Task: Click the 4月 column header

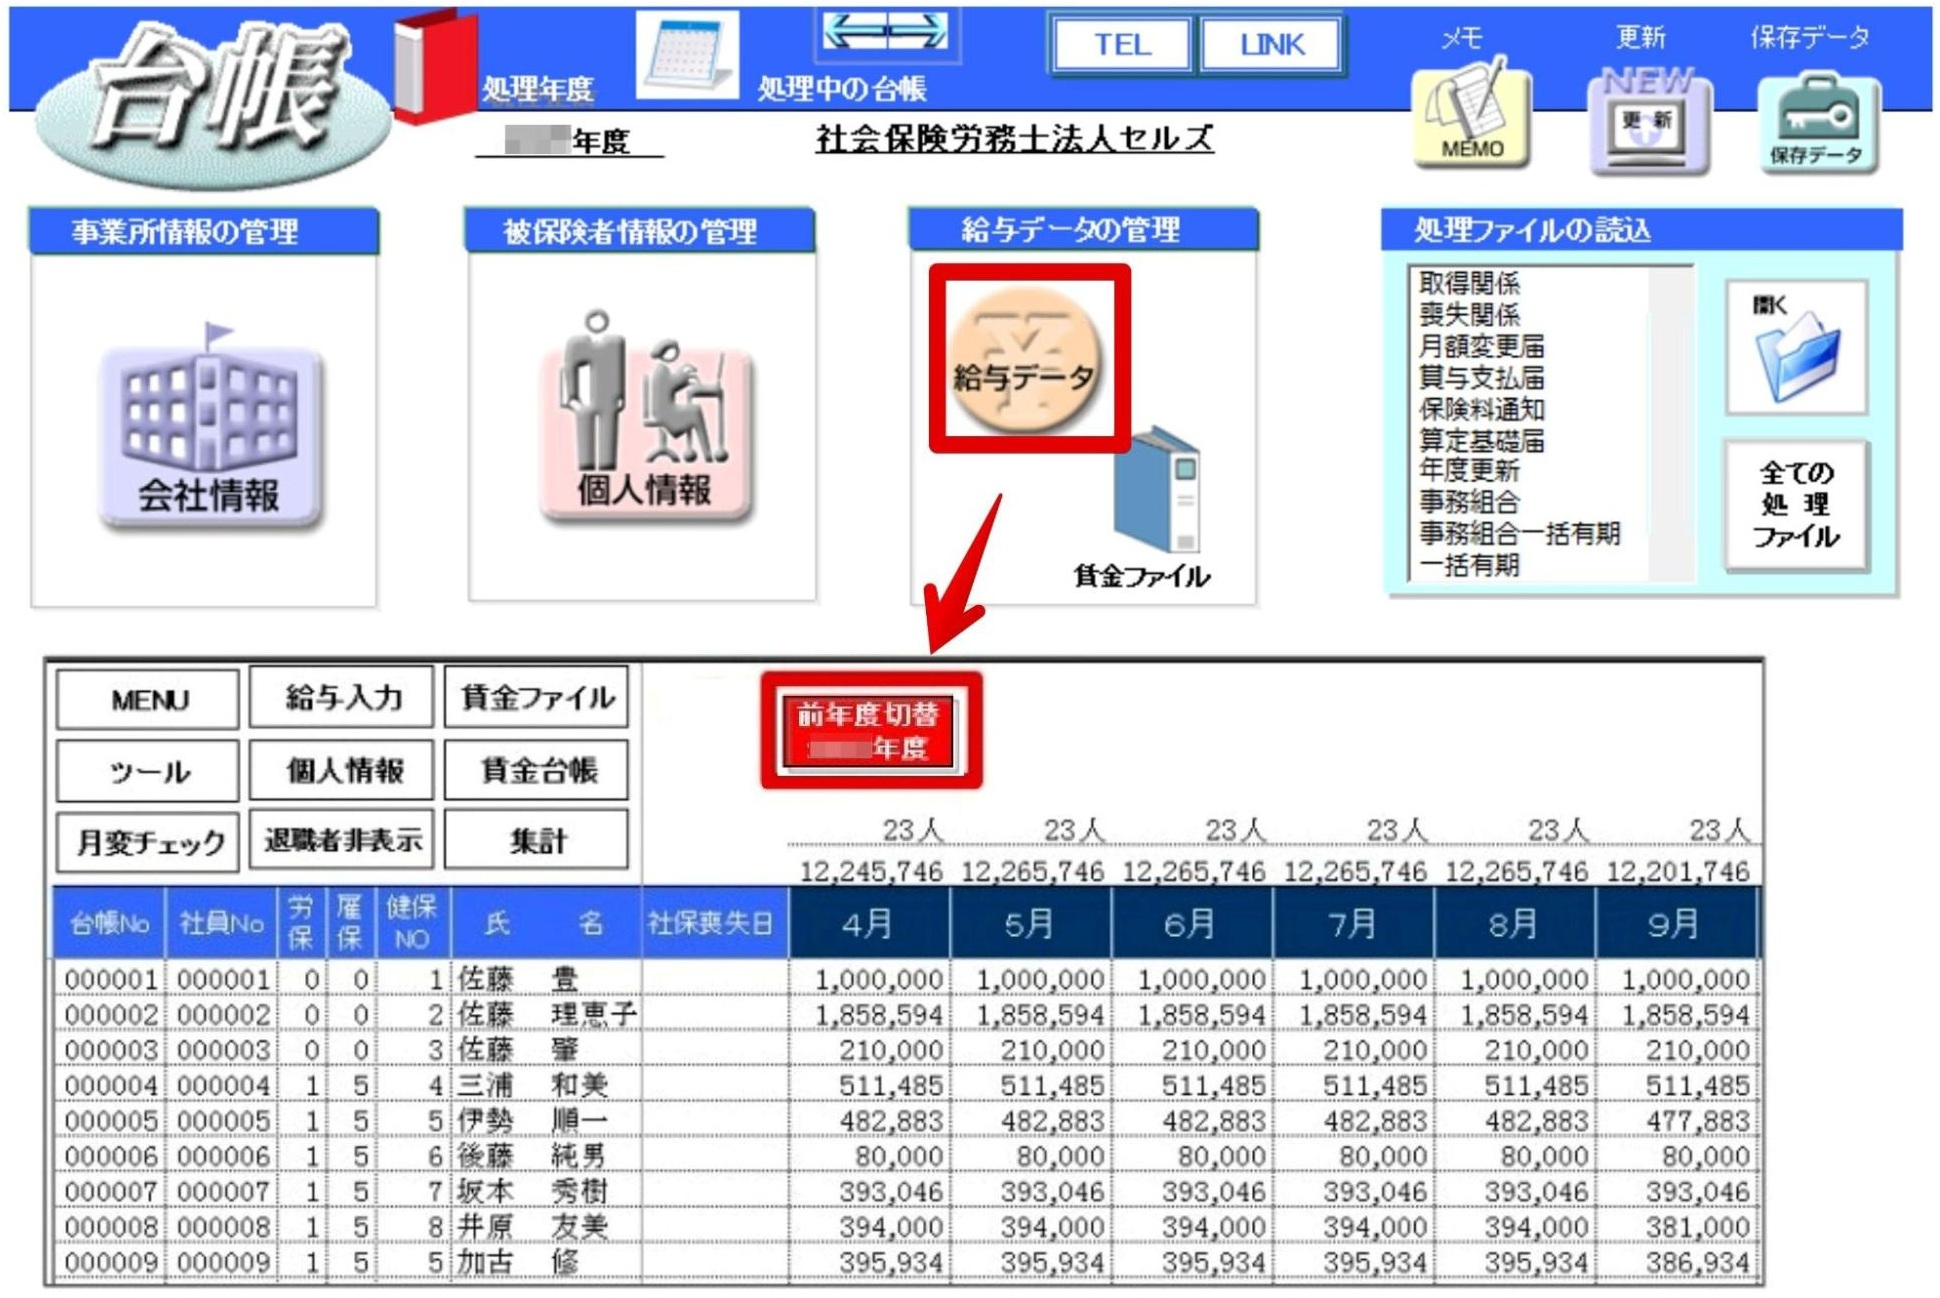Action: 868,923
